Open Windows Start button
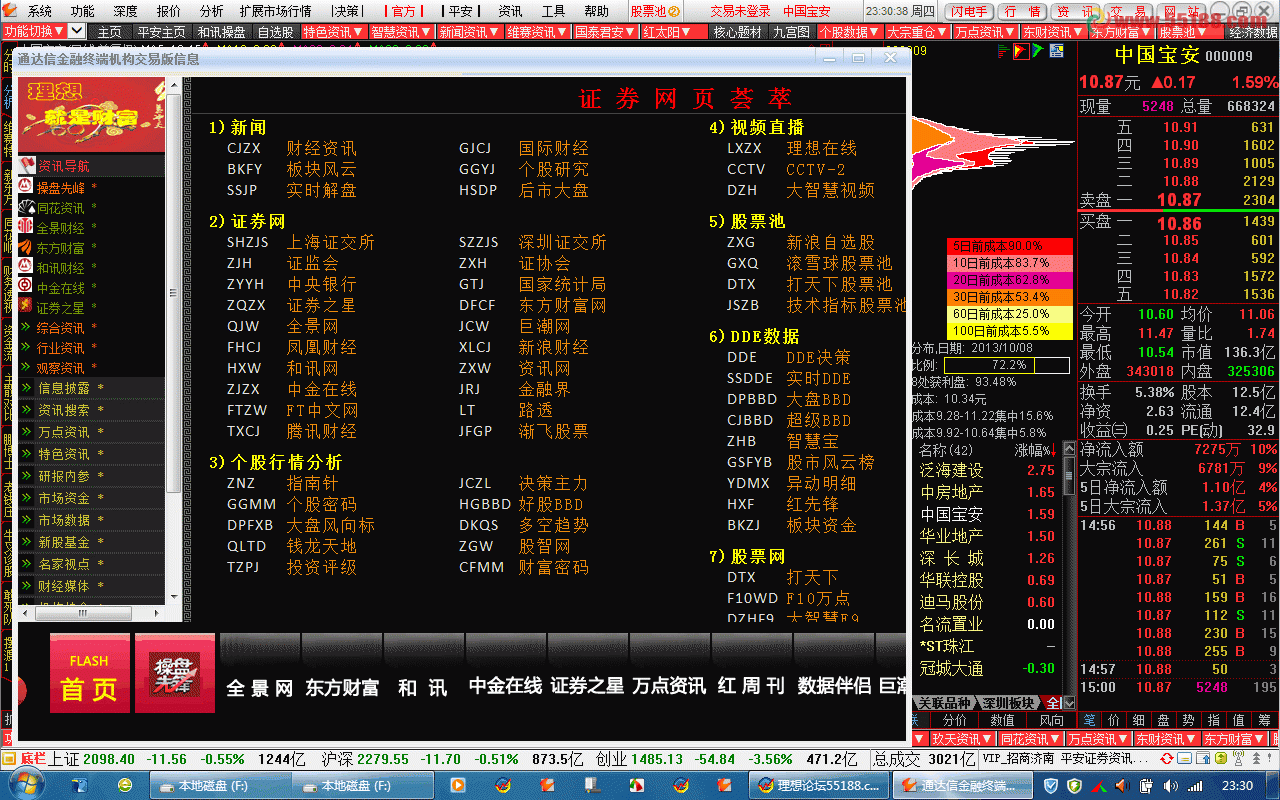The height and width of the screenshot is (800, 1280). (27, 785)
